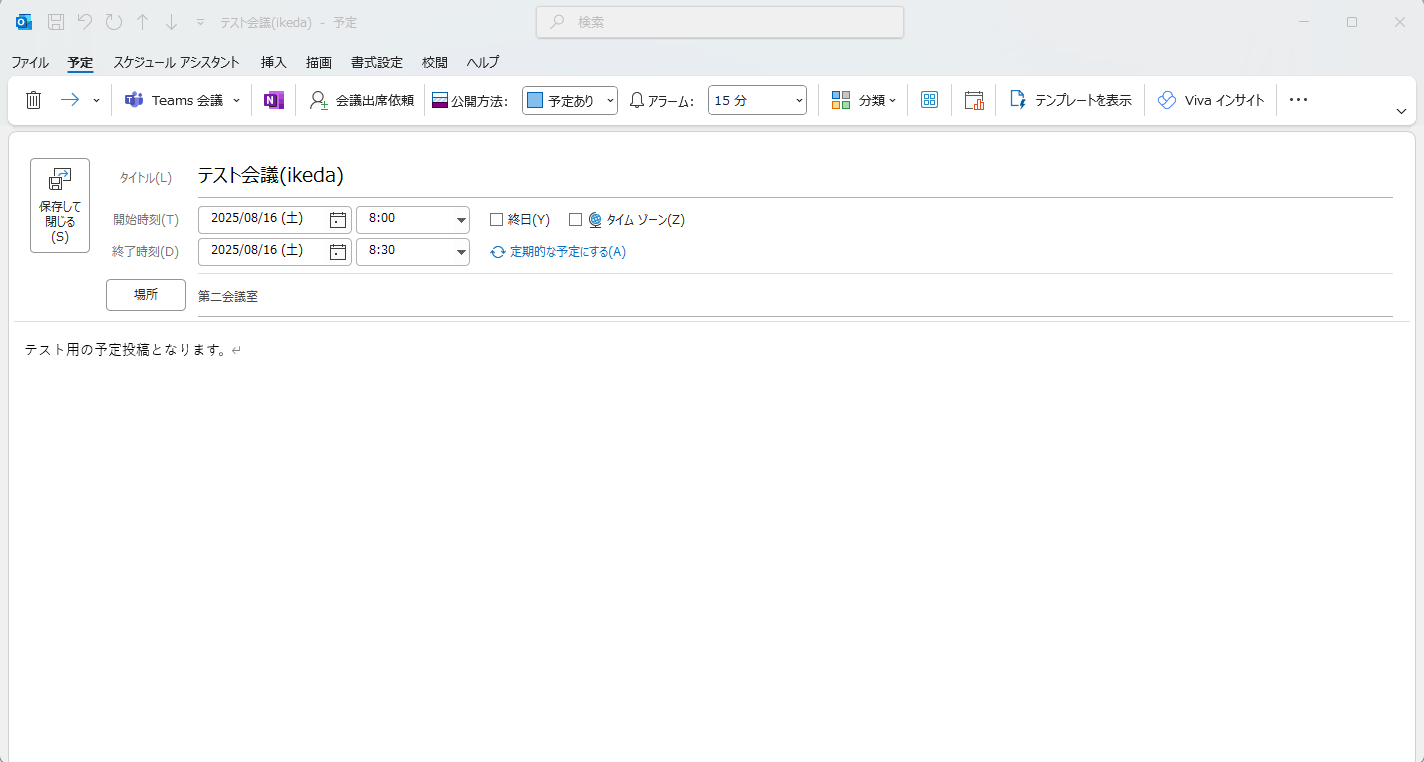Forward the appointment with arrow icon

pyautogui.click(x=70, y=100)
